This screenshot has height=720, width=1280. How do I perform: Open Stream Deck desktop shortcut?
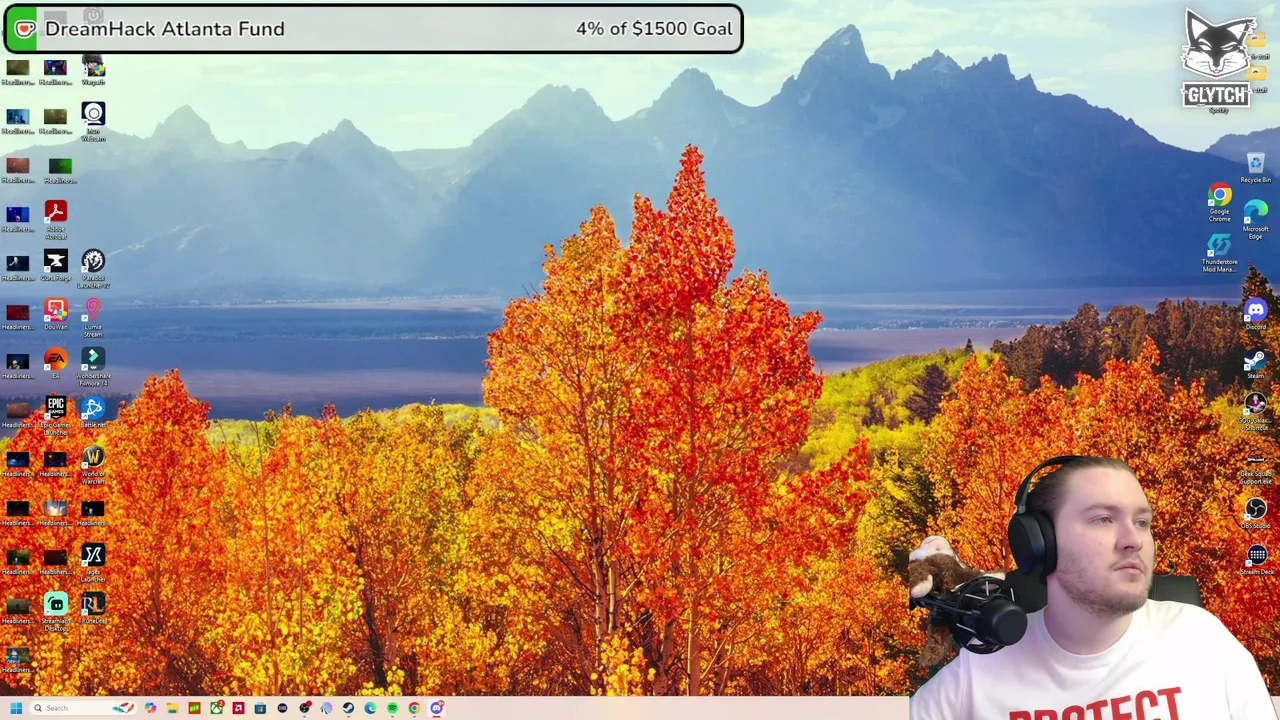(x=1256, y=561)
